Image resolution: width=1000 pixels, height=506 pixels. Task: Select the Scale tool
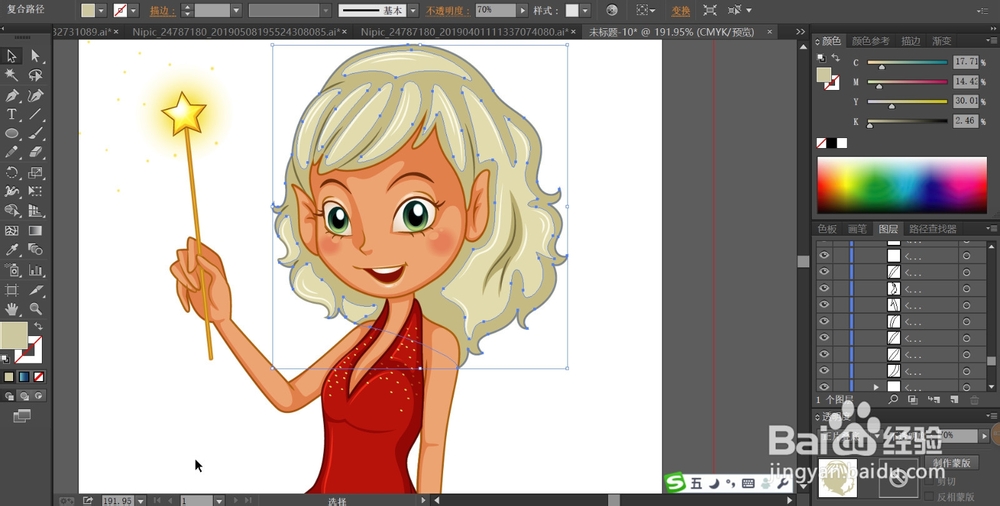pos(35,172)
